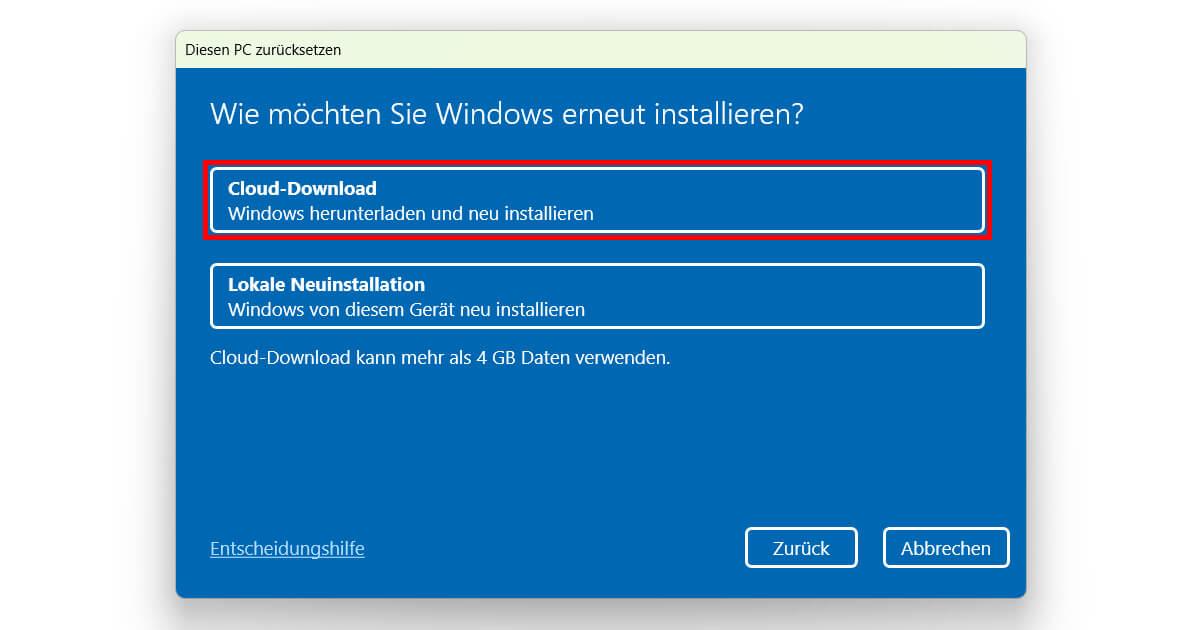Click the Zurück button
The height and width of the screenshot is (630, 1200).
(801, 547)
